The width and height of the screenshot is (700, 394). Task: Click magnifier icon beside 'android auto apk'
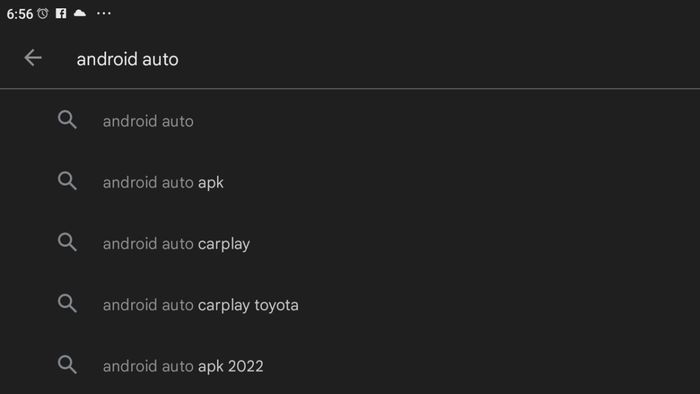tap(67, 181)
